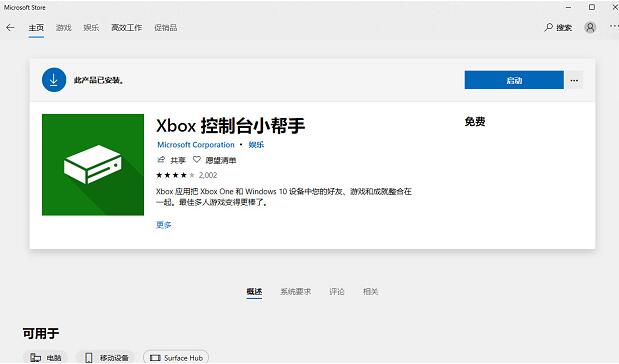Minimize the Microsoft Store window
Screen dimensions: 619x364
[568, 7]
